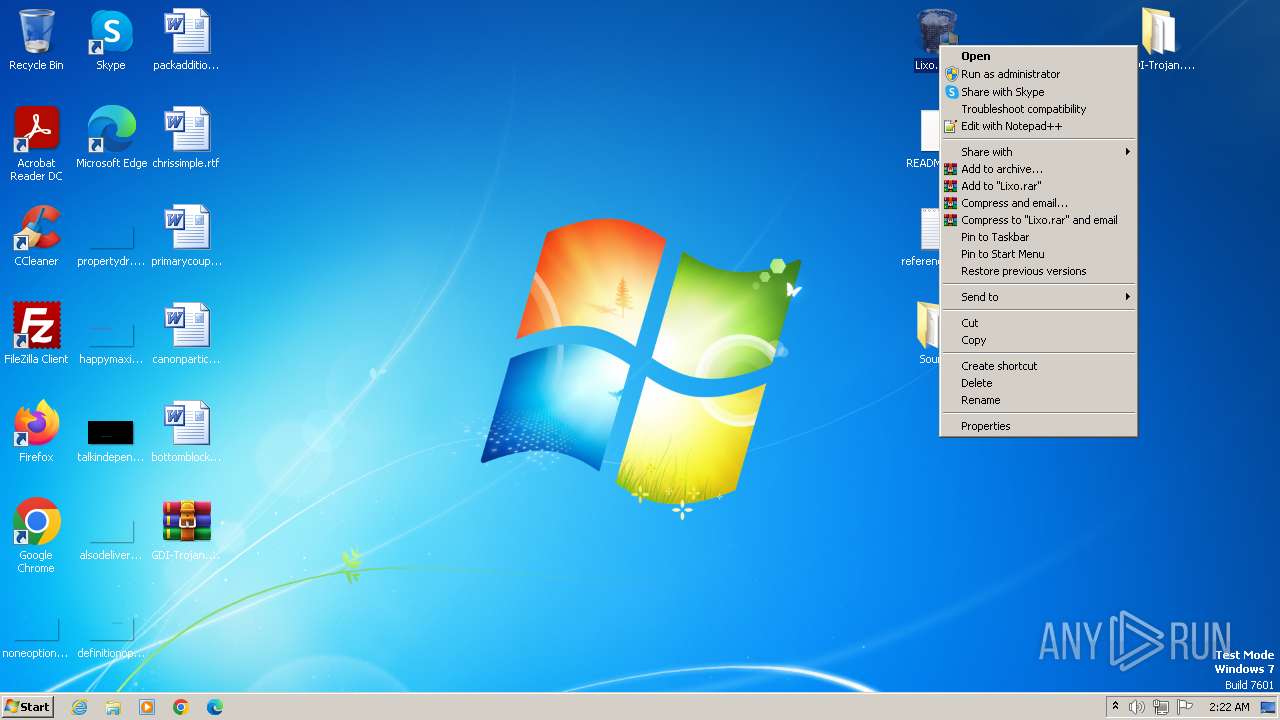
Task: Select the canonpartic... Word document
Action: pos(186,335)
